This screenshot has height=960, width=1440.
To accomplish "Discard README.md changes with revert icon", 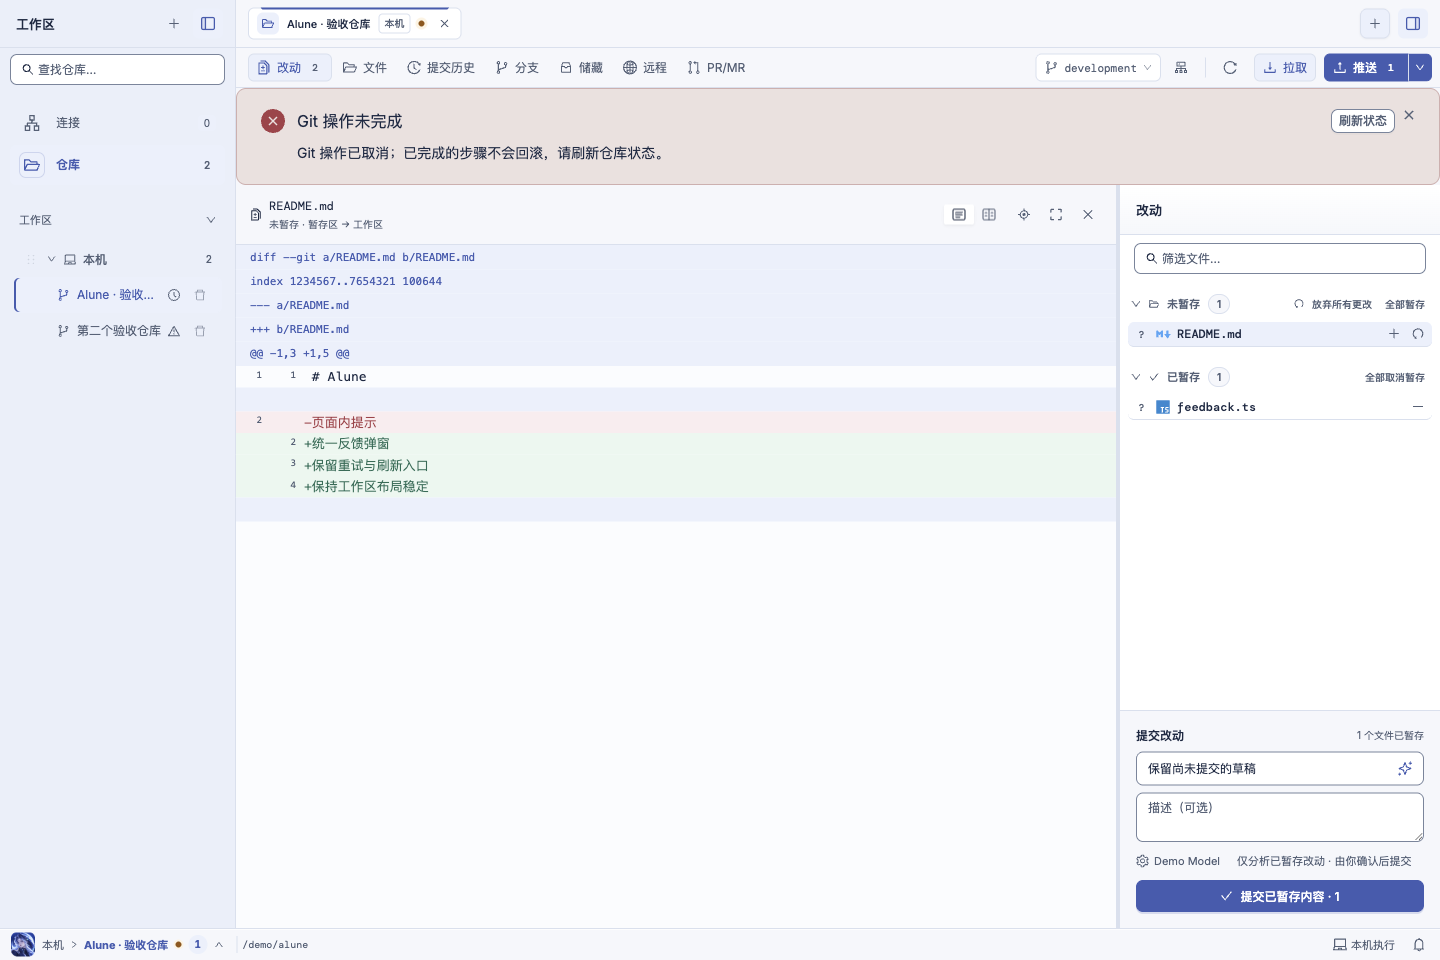I will point(1418,334).
